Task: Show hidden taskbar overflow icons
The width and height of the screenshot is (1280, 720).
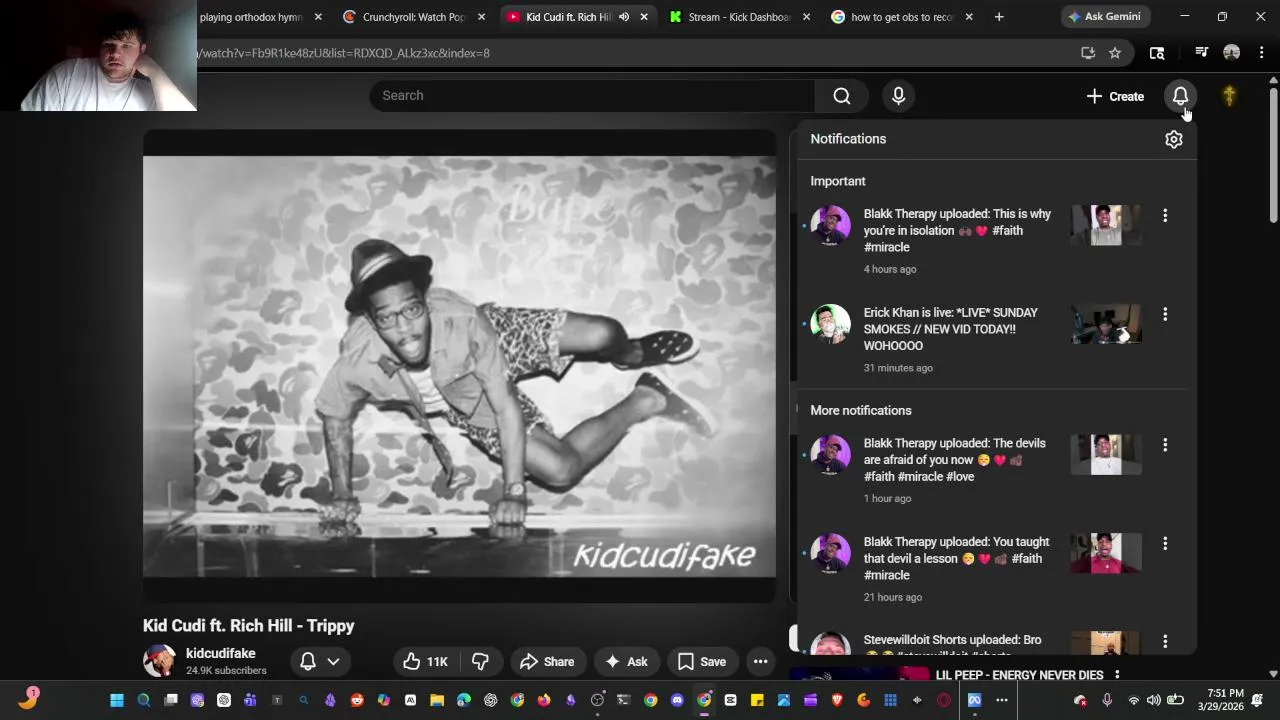Action: 1002,700
